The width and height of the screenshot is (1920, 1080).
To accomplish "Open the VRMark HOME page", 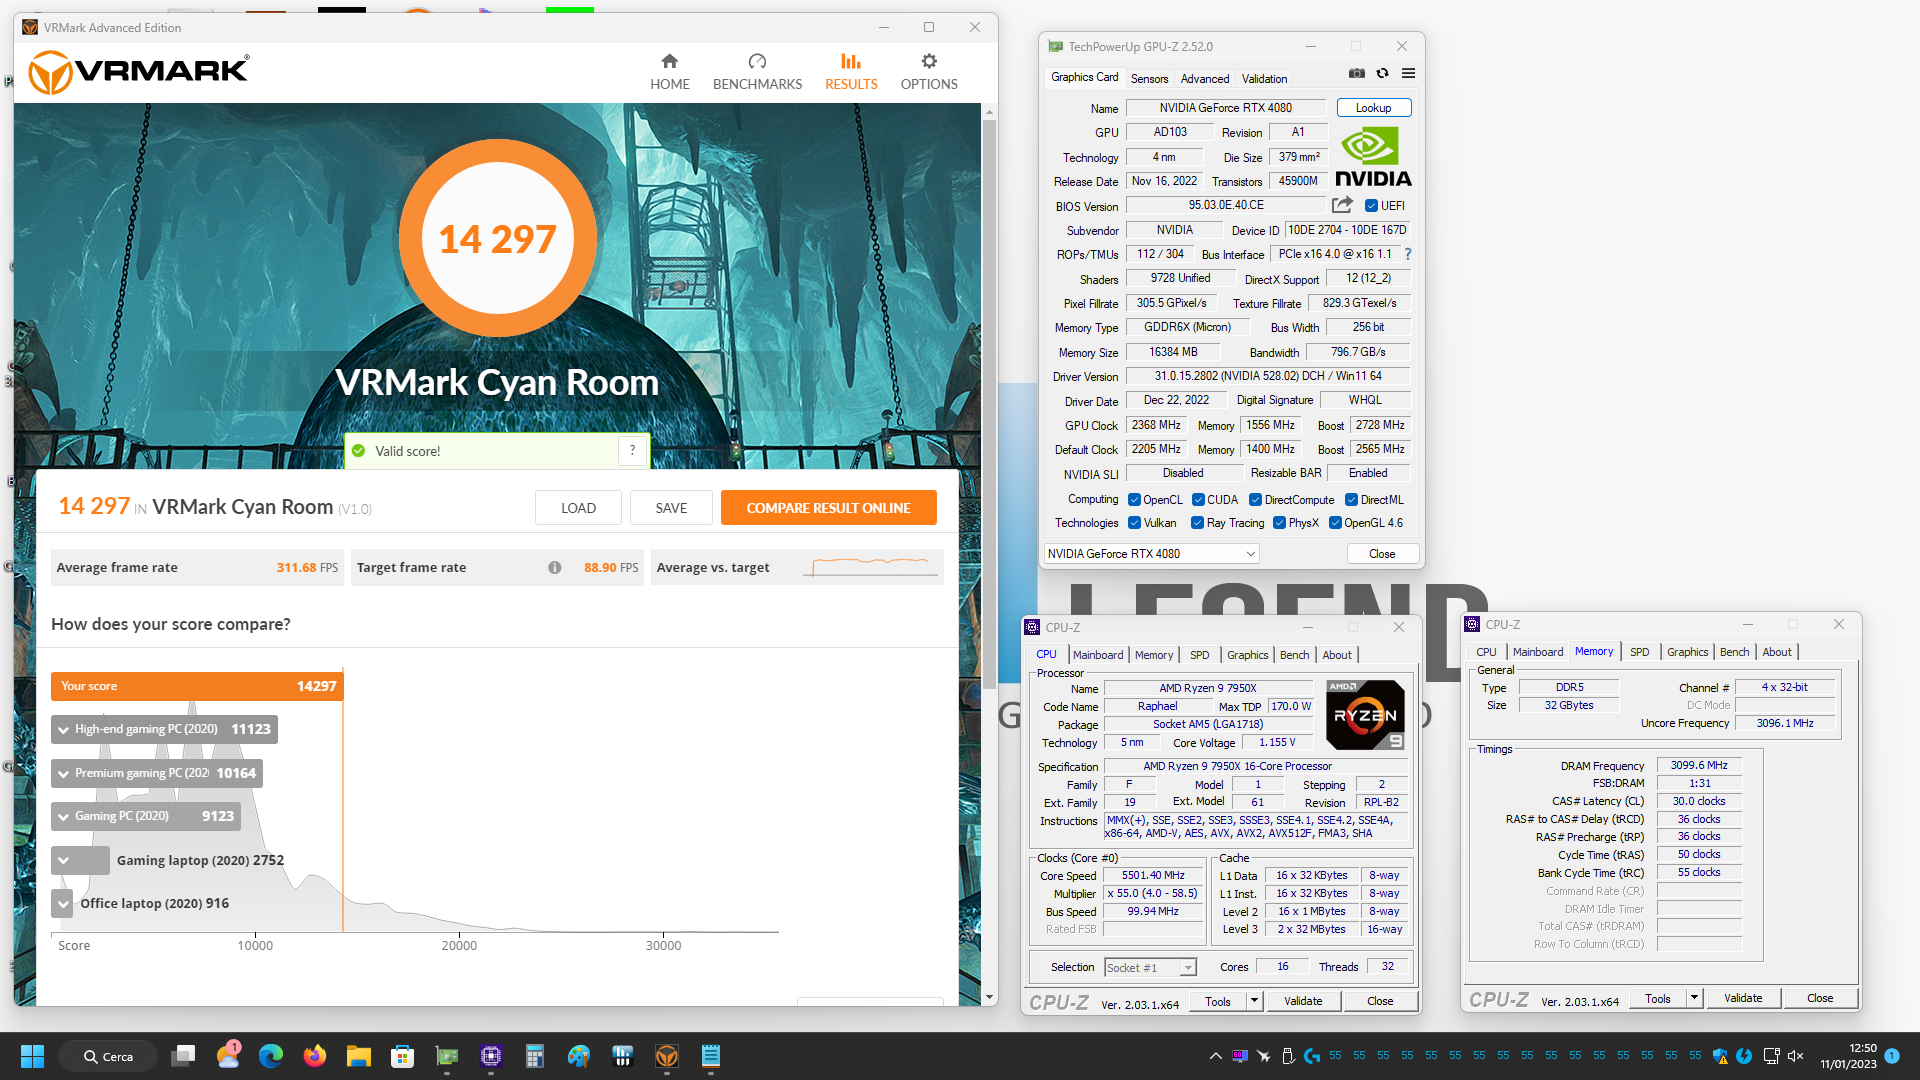I will tap(669, 72).
